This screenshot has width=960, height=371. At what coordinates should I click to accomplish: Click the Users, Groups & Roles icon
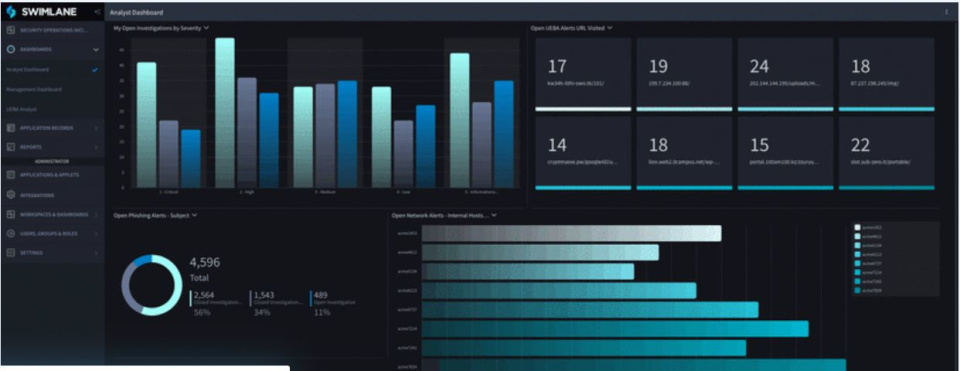pos(10,233)
